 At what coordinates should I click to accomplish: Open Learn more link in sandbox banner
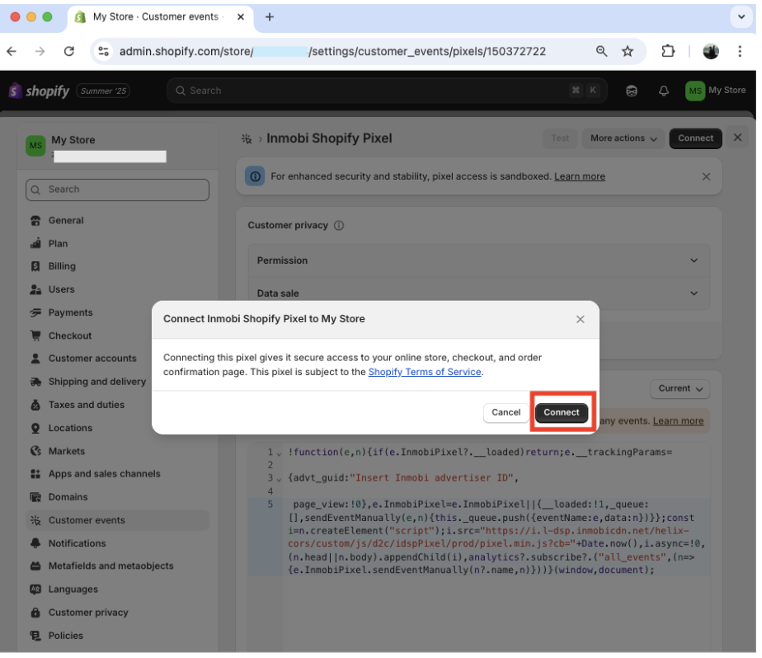click(580, 177)
